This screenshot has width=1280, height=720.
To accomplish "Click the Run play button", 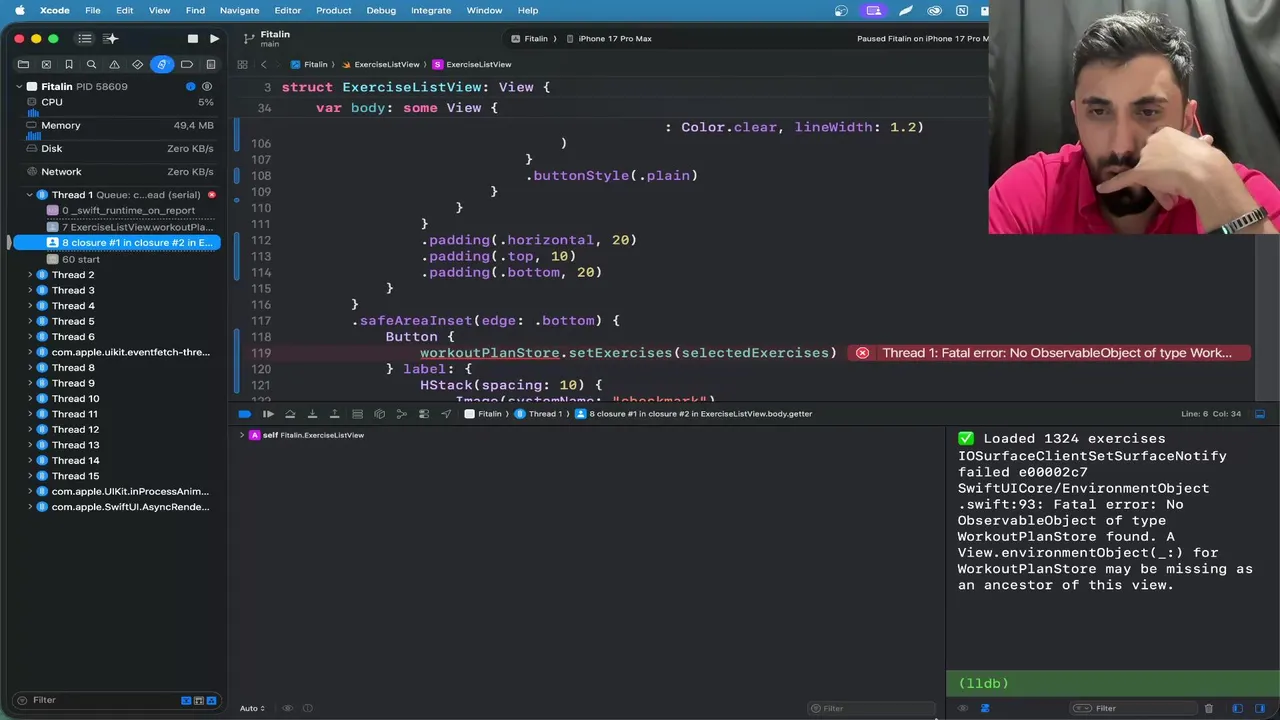I will [x=214, y=39].
